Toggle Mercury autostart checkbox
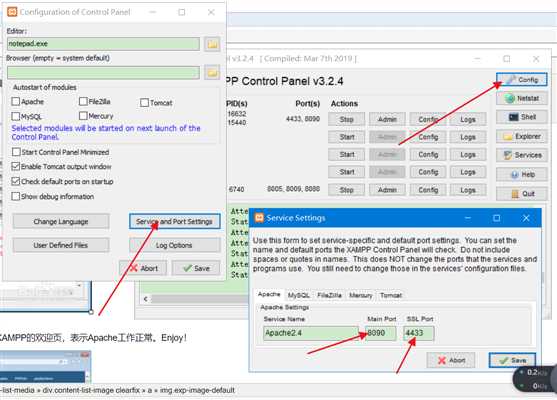Screen dimensions: 557x400 83,116
